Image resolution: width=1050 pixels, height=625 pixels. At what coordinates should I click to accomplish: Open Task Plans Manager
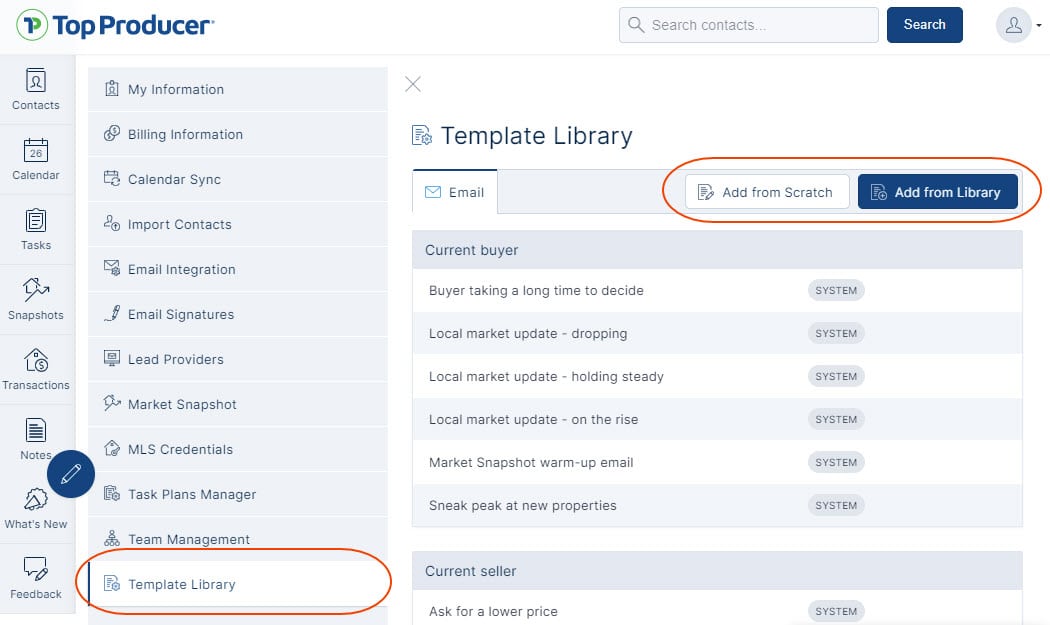click(x=238, y=494)
